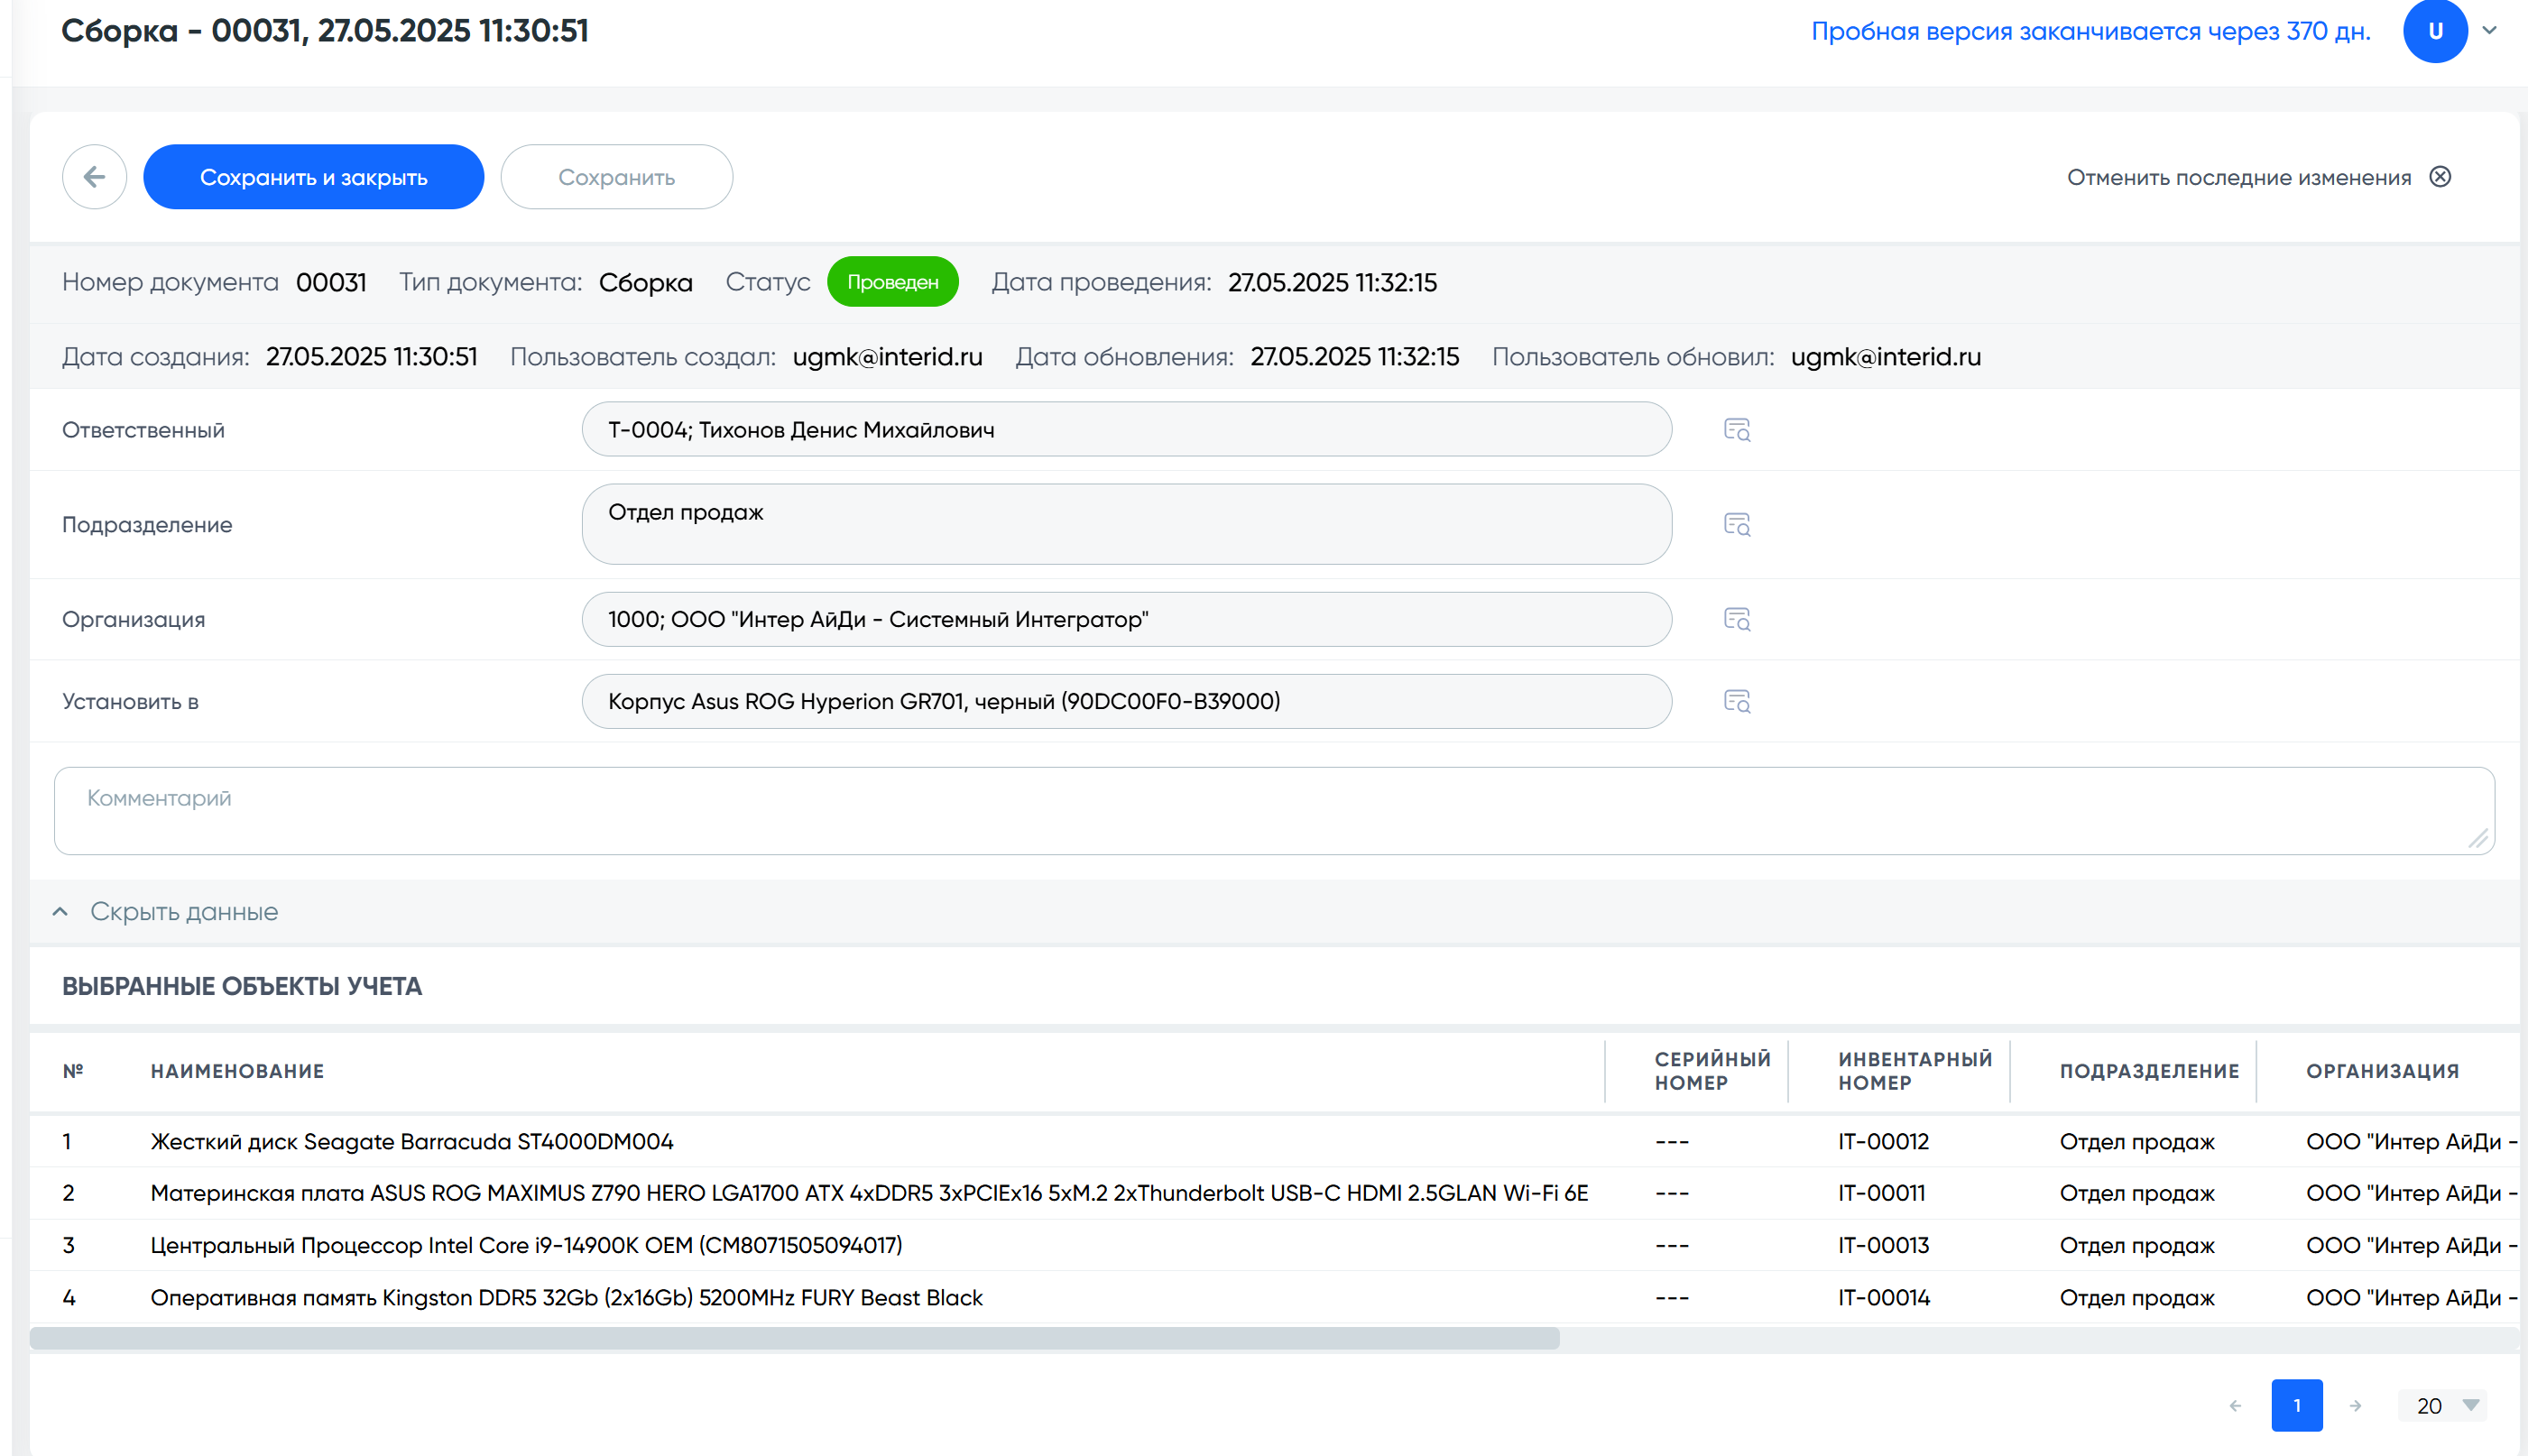
Task: Click inventory number 'IT-00013'
Action: pyautogui.click(x=1883, y=1245)
